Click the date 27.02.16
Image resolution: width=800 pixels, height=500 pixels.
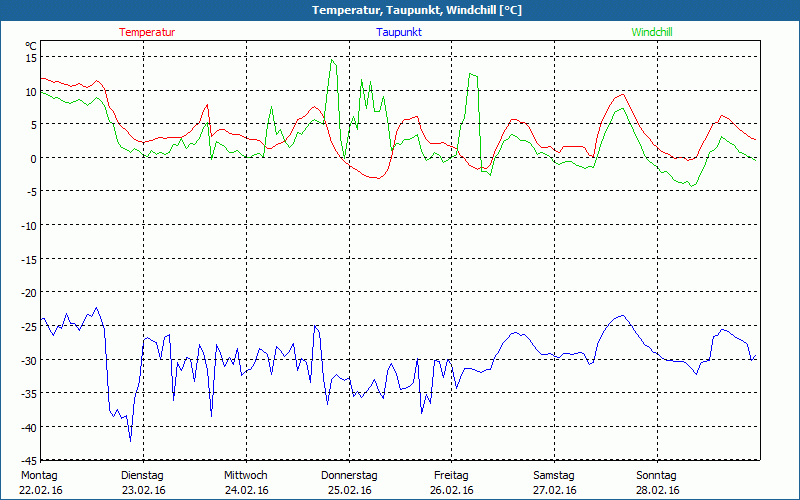(x=555, y=490)
